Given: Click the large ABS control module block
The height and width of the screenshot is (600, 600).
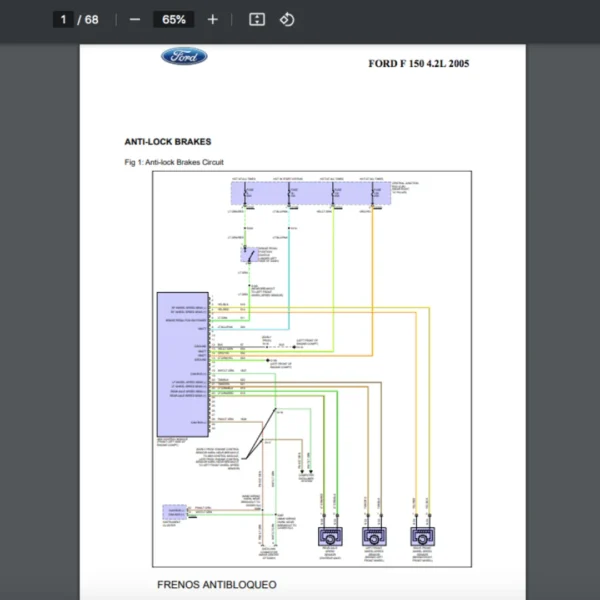Looking at the screenshot, I should coord(182,362).
